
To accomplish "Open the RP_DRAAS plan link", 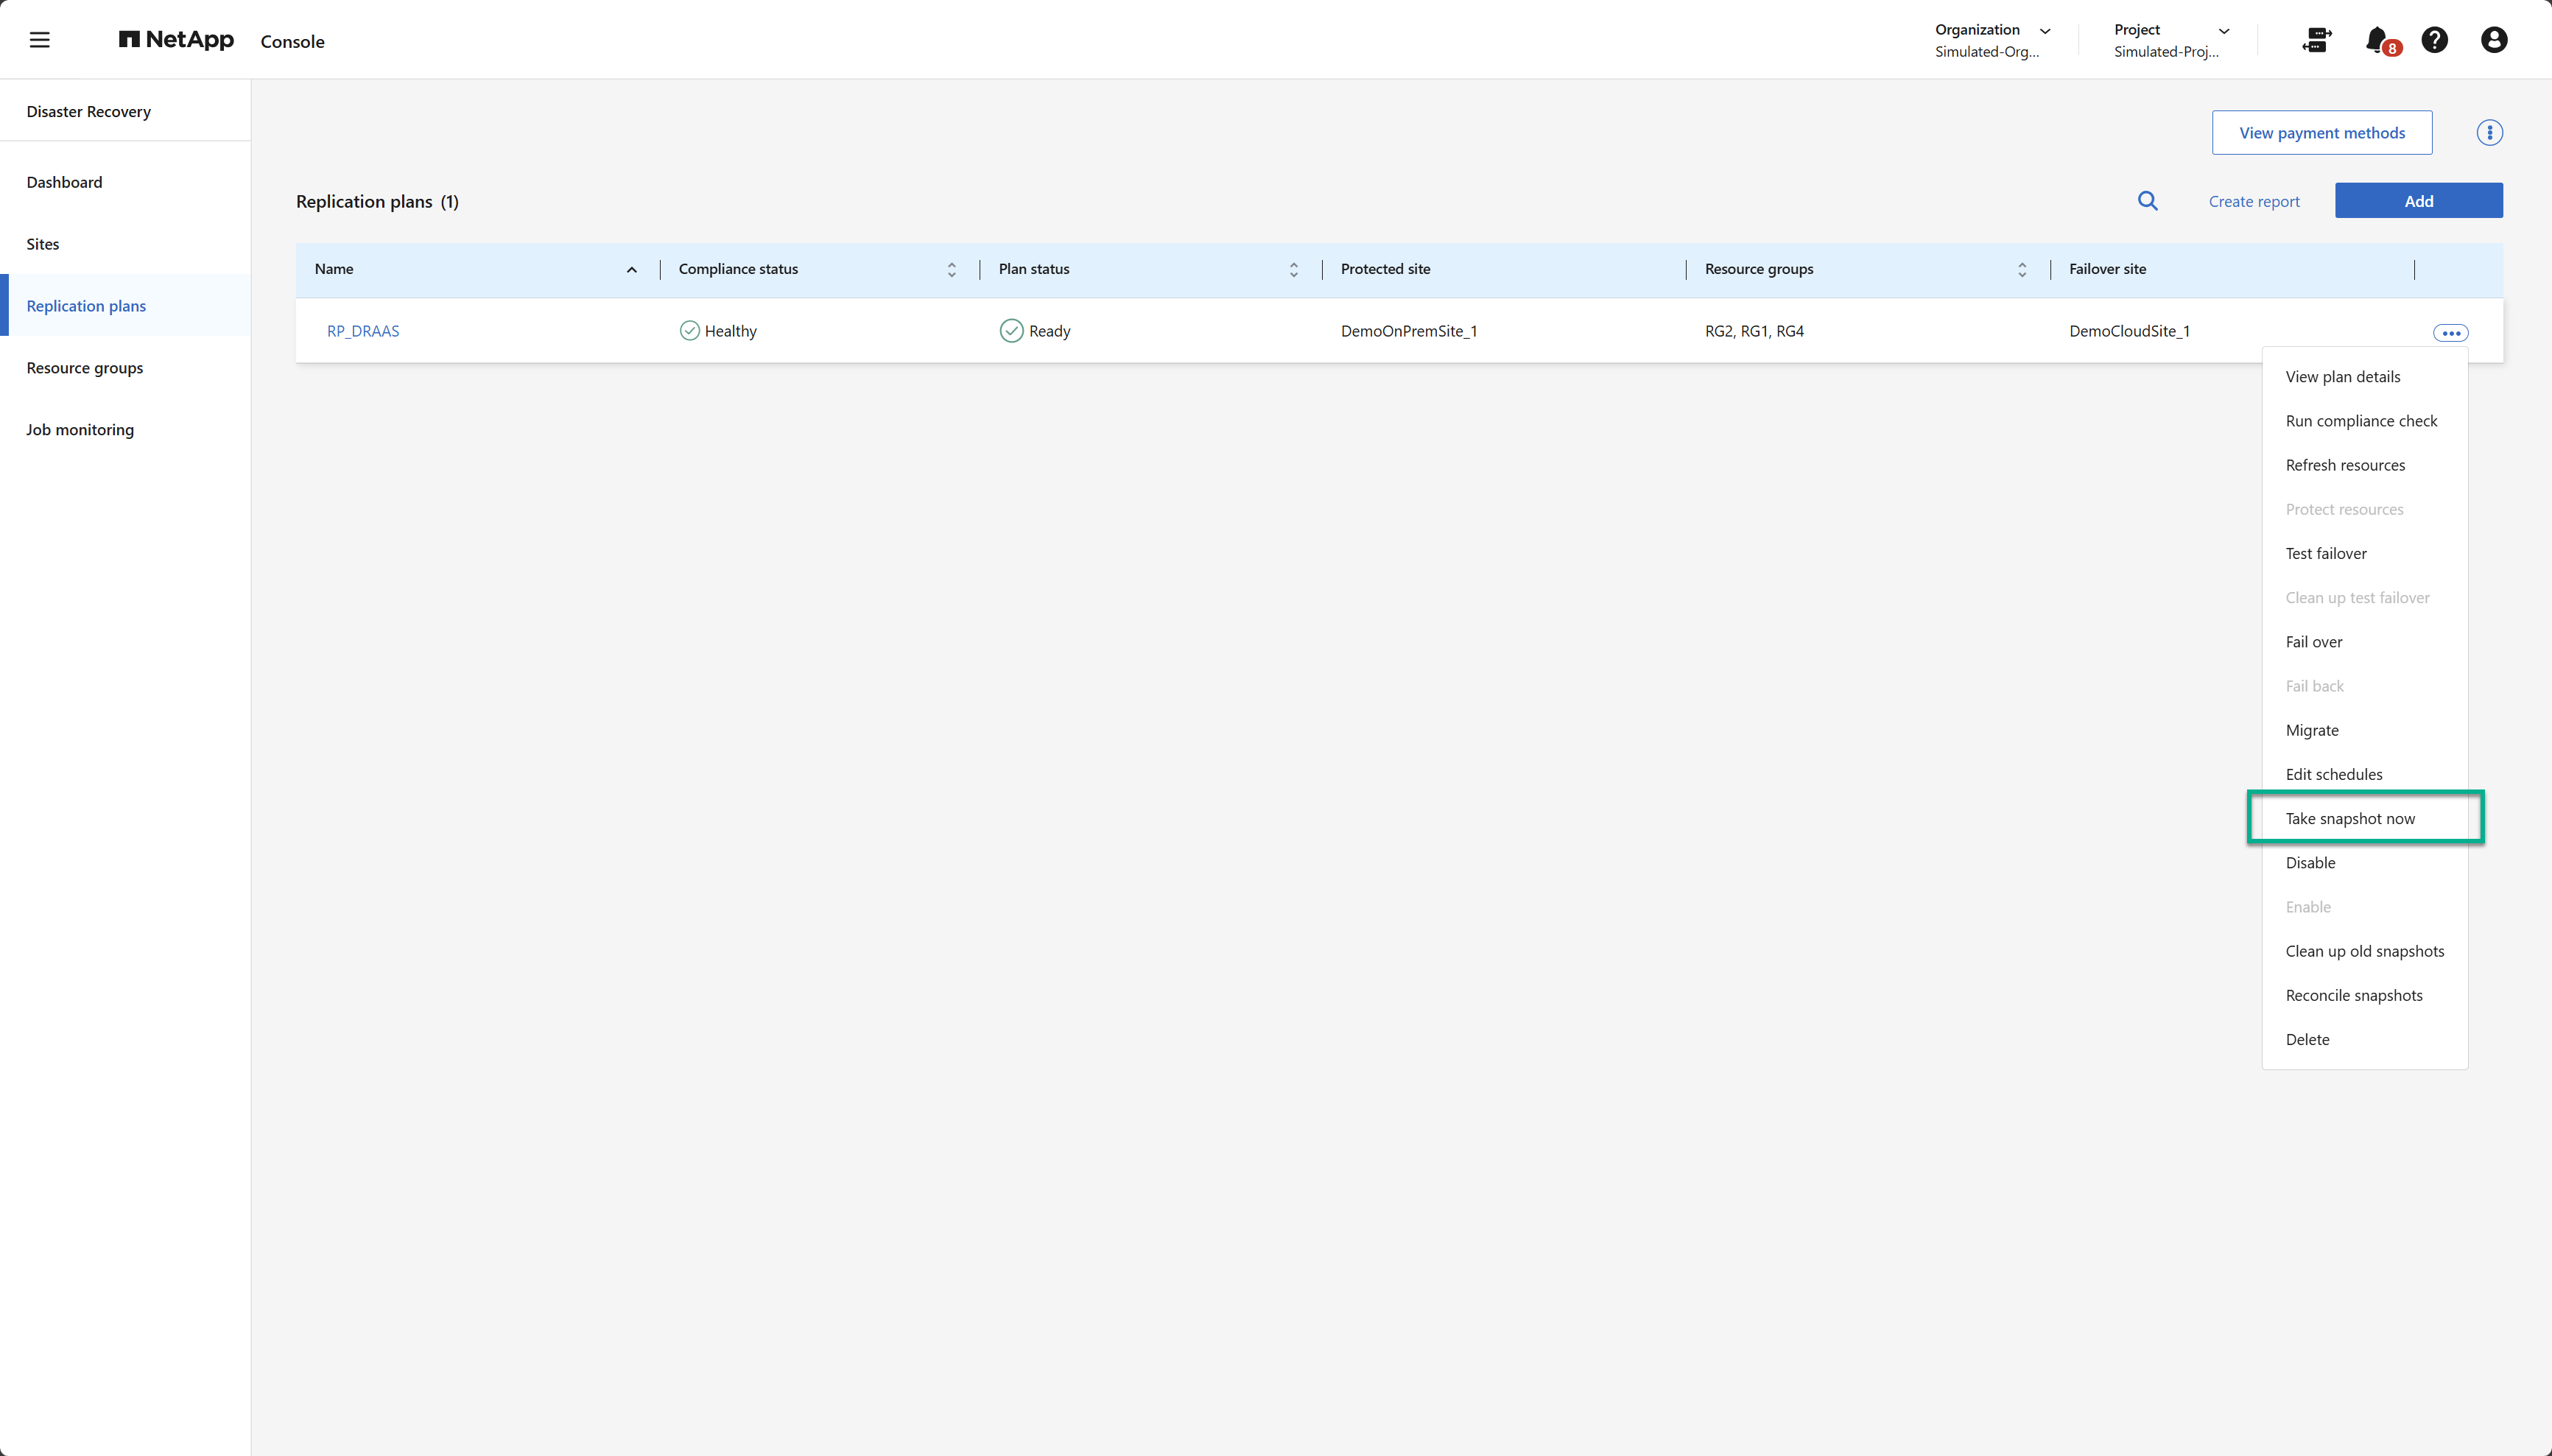I will click(x=363, y=331).
